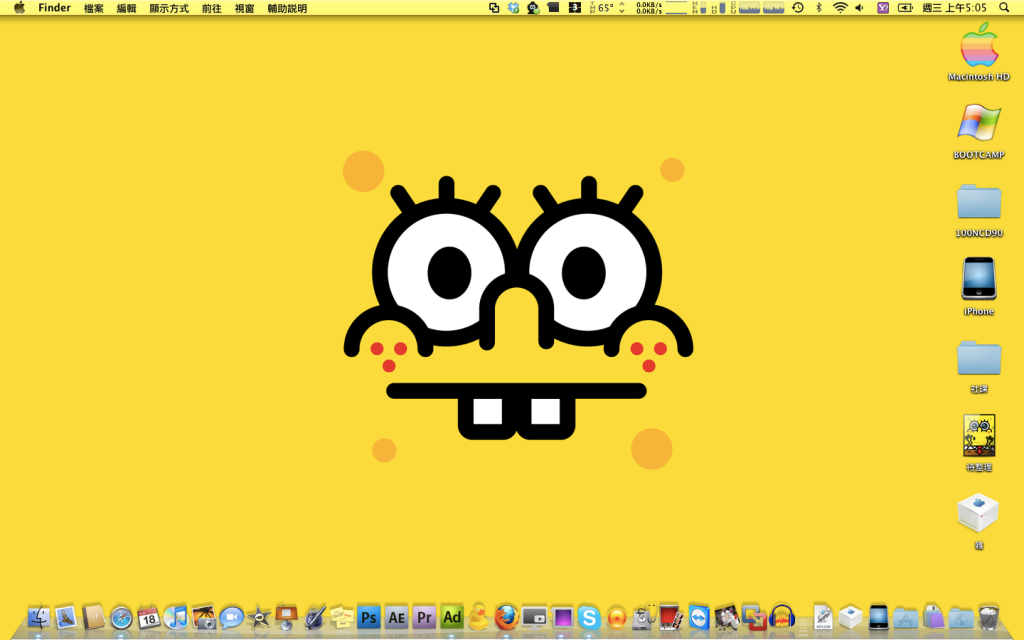Open iMovie star icon in dock
Screen dimensions: 1024x640
click(x=259, y=617)
